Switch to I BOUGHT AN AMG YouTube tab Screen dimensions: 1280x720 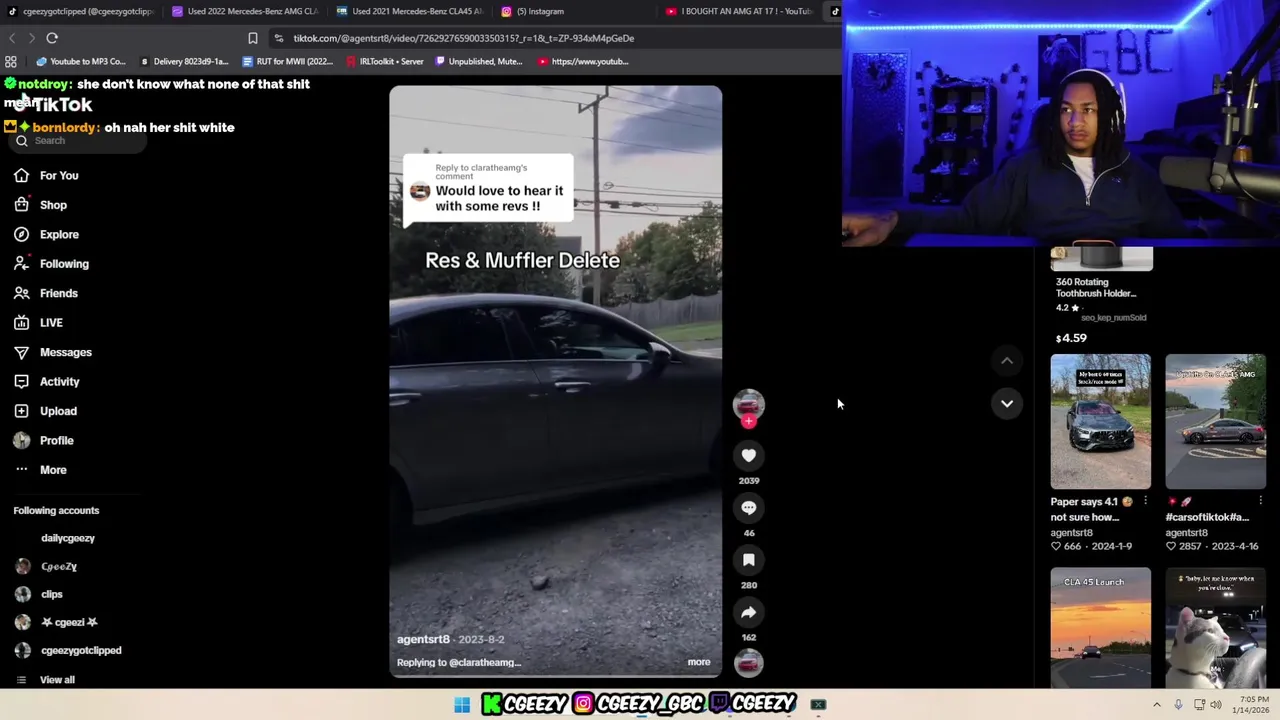tap(739, 11)
